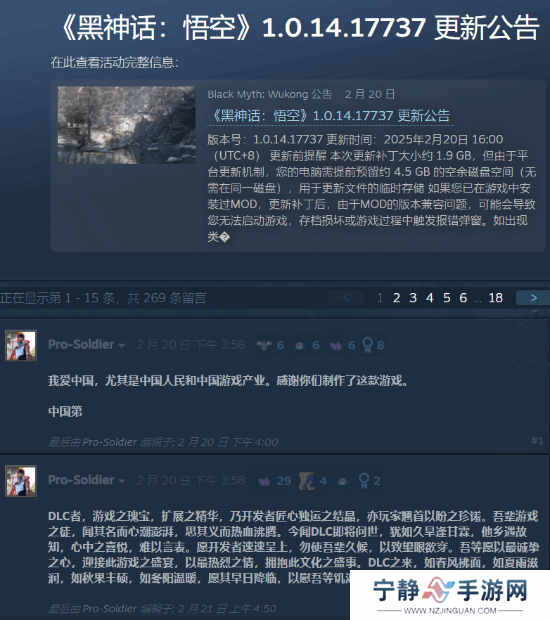Viewport: 550px width, 620px height.
Task: Open the 1.0.14.17737 更新公告 announcement link
Action: 331,116
